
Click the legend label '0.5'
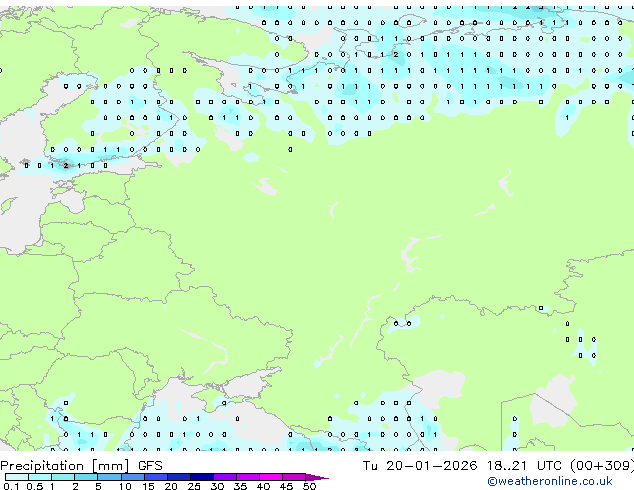click(34, 486)
